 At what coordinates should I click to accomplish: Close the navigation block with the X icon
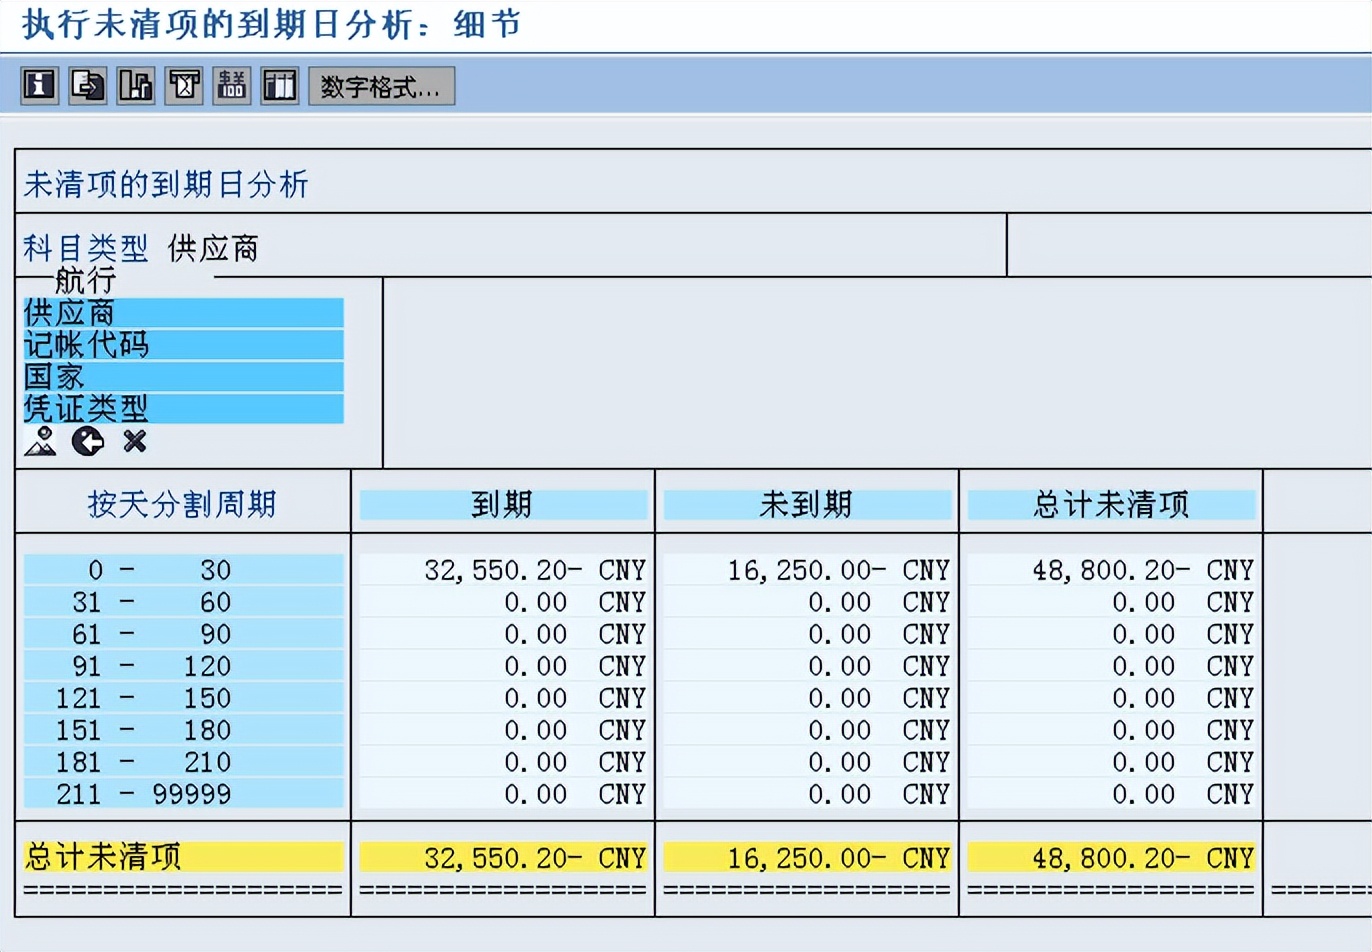click(x=134, y=442)
